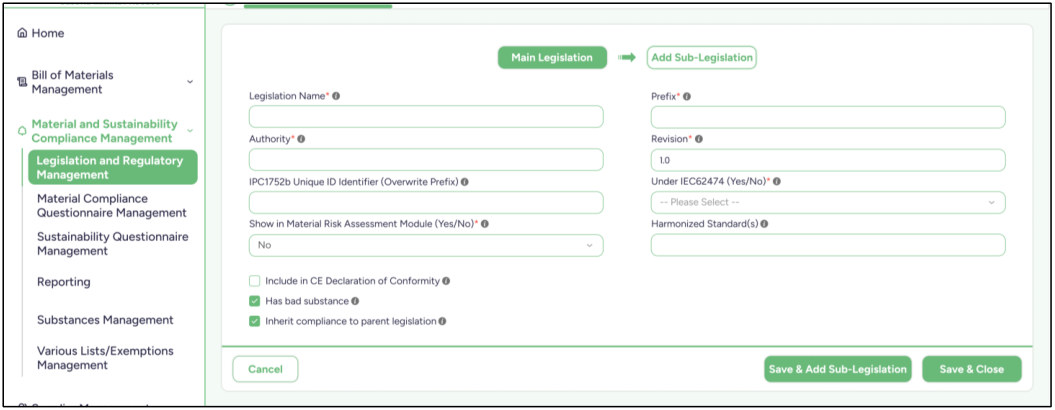1055x410 pixels.
Task: Click info icon next to Legislation Name
Action: 336,96
